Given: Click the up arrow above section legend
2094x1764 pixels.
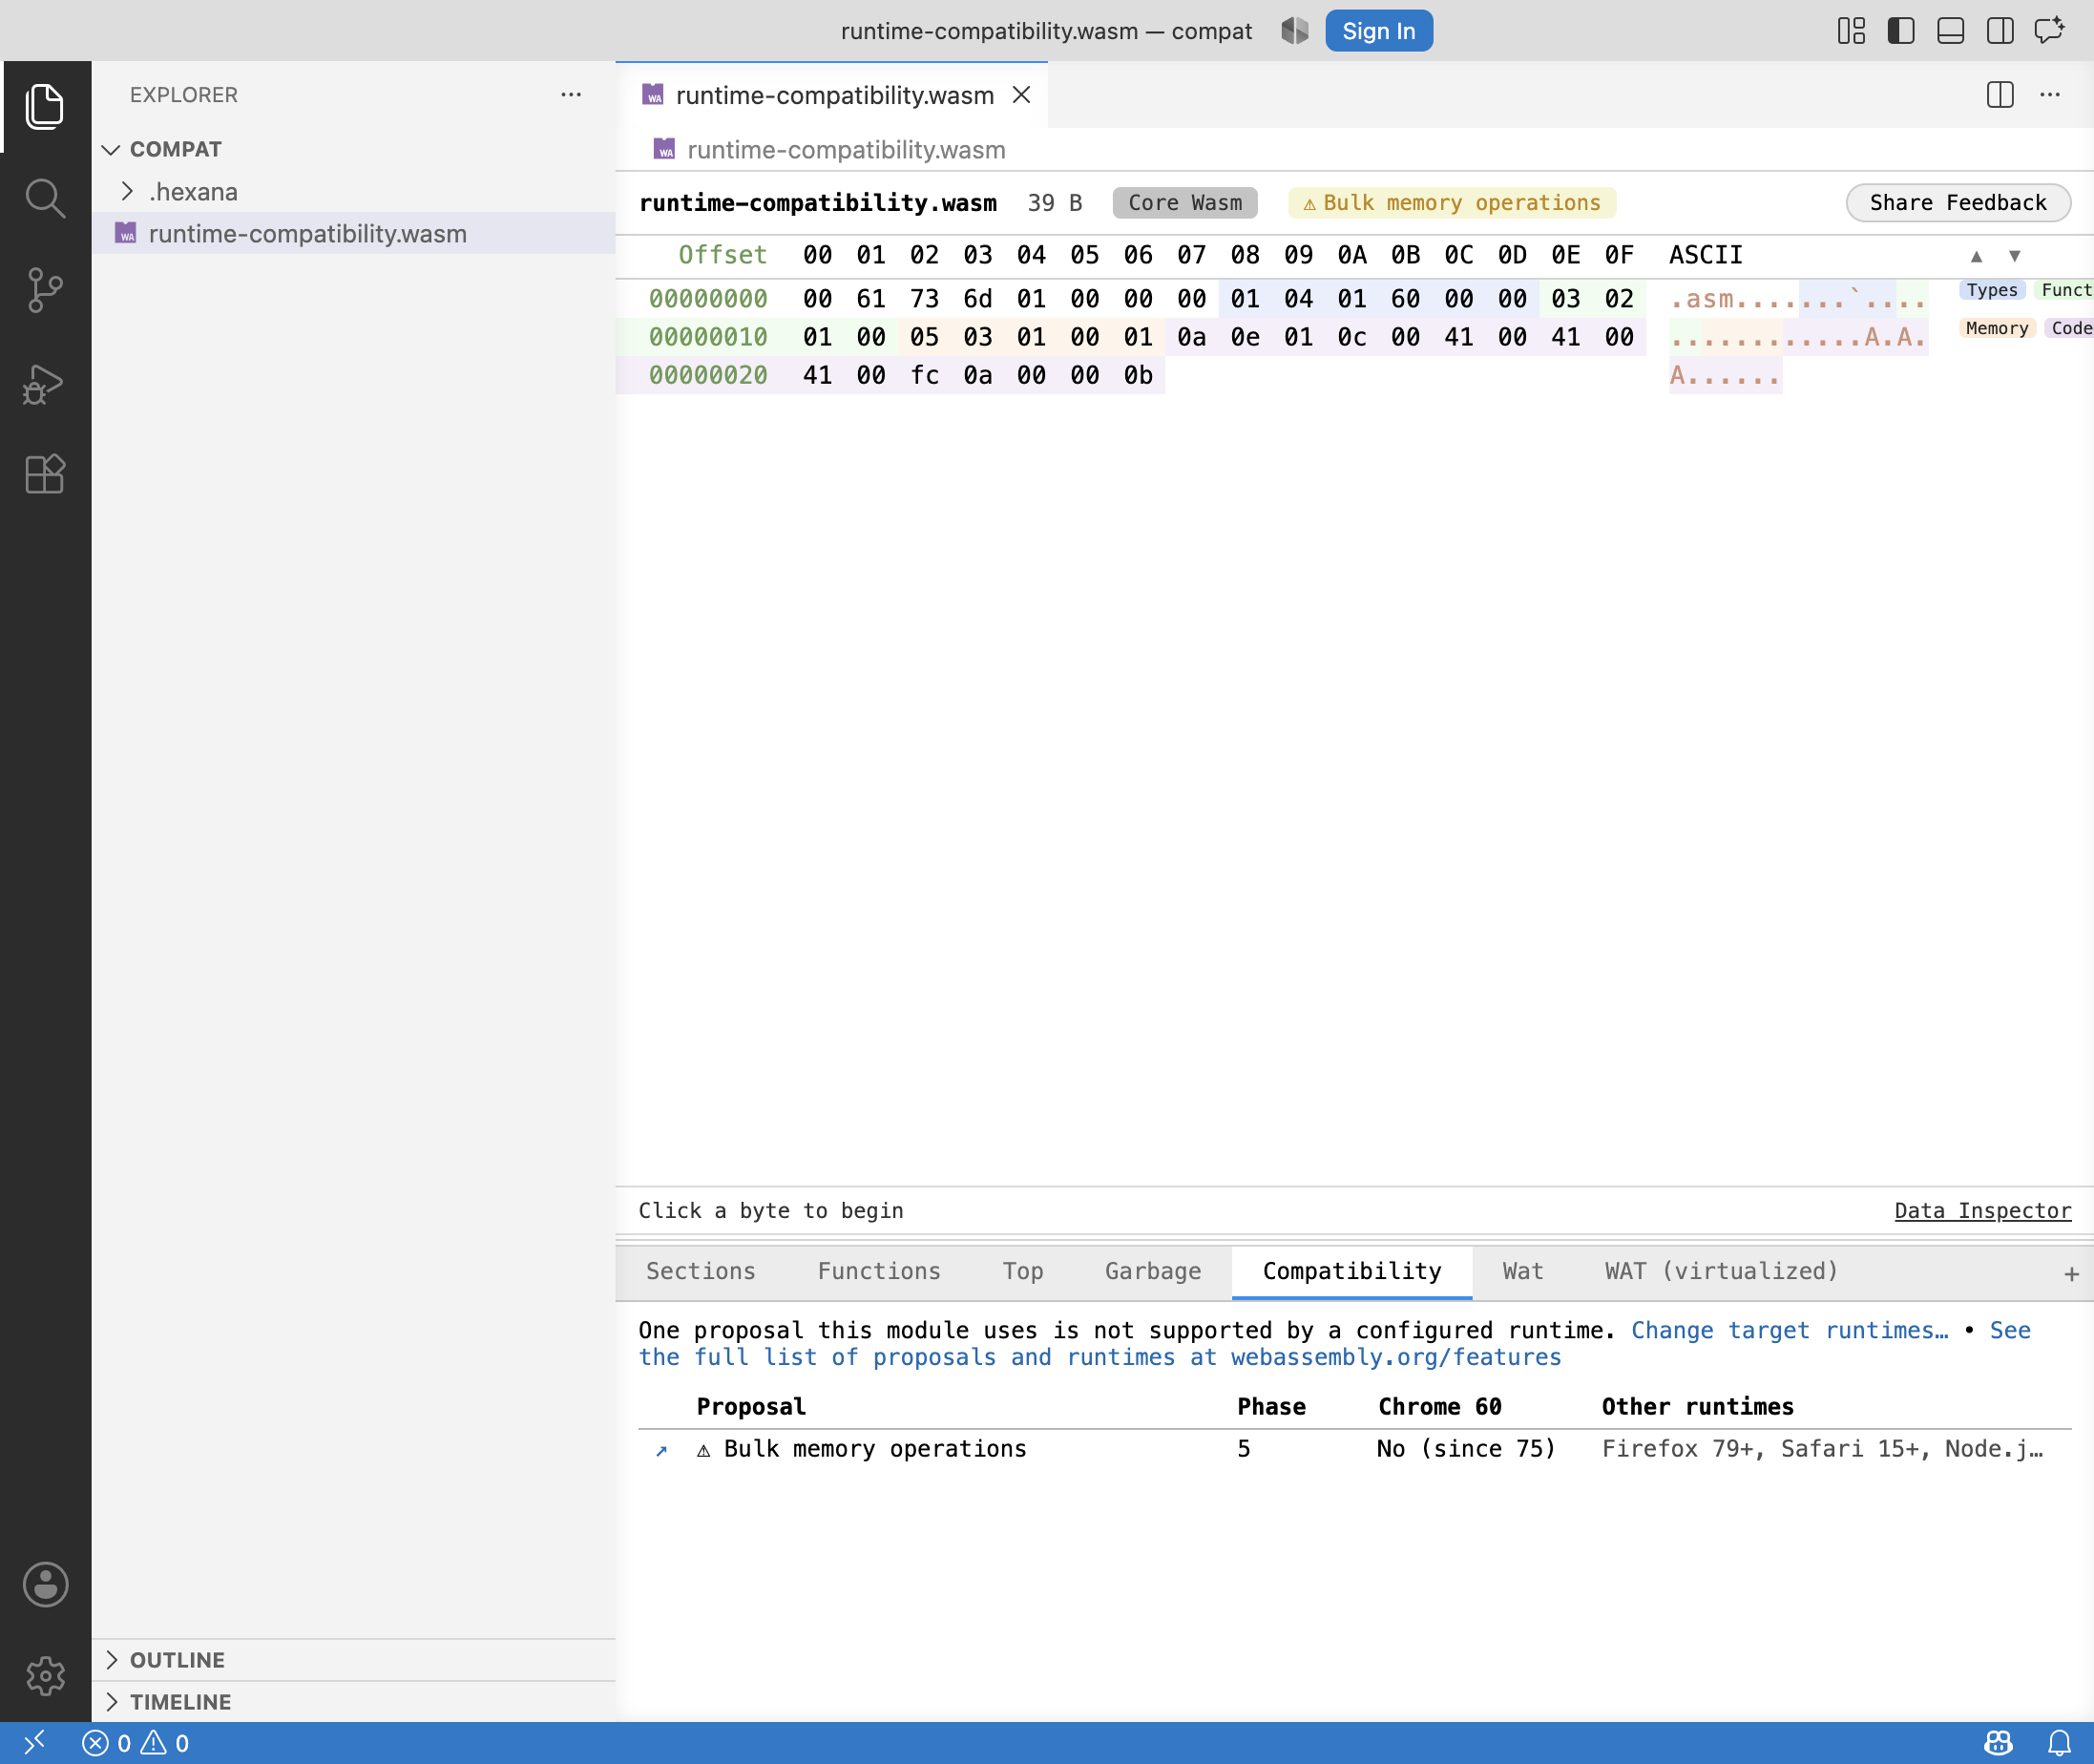Looking at the screenshot, I should click(x=1976, y=256).
